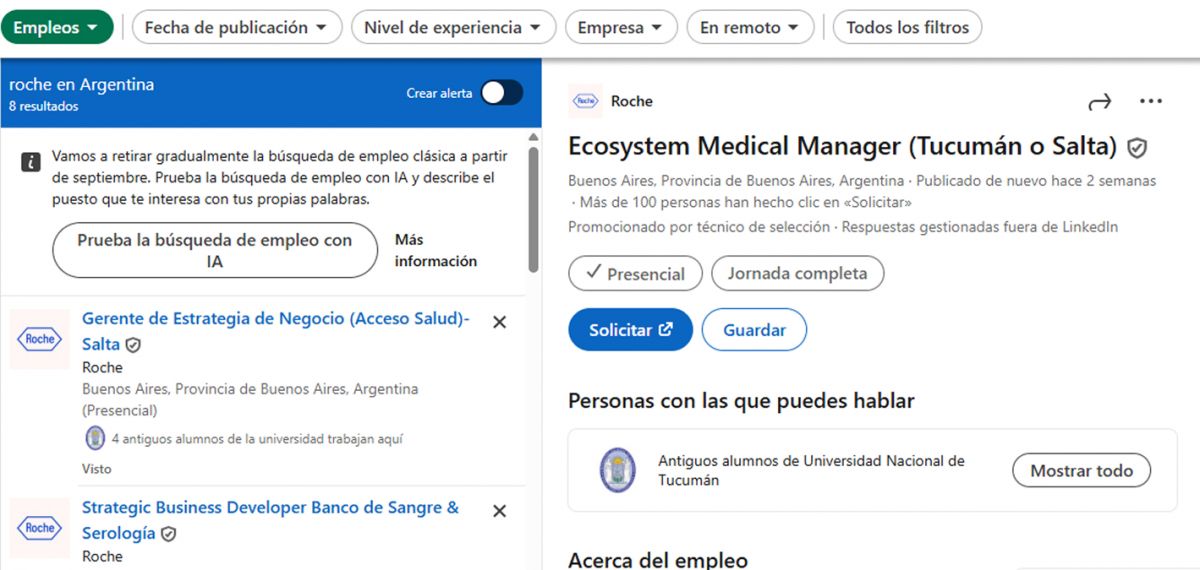The height and width of the screenshot is (570, 1200).
Task: Click the 'Visto' label under the first job
Action: [97, 468]
